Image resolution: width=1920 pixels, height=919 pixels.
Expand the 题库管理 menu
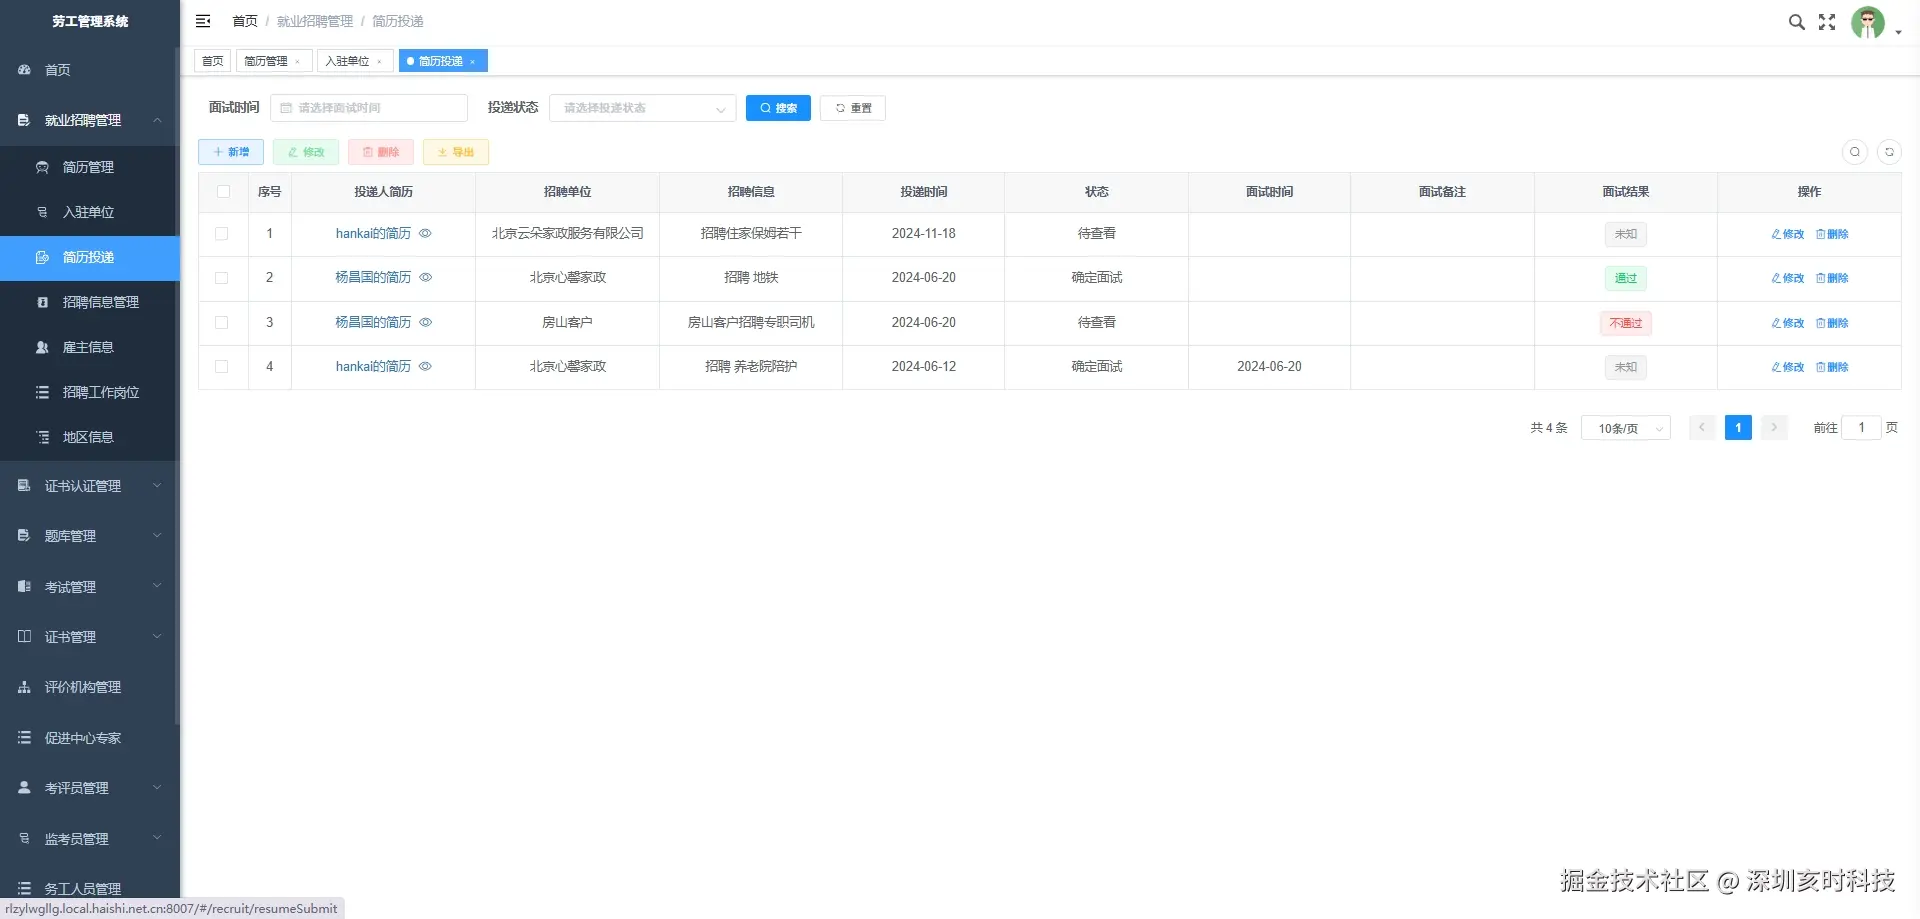90,536
